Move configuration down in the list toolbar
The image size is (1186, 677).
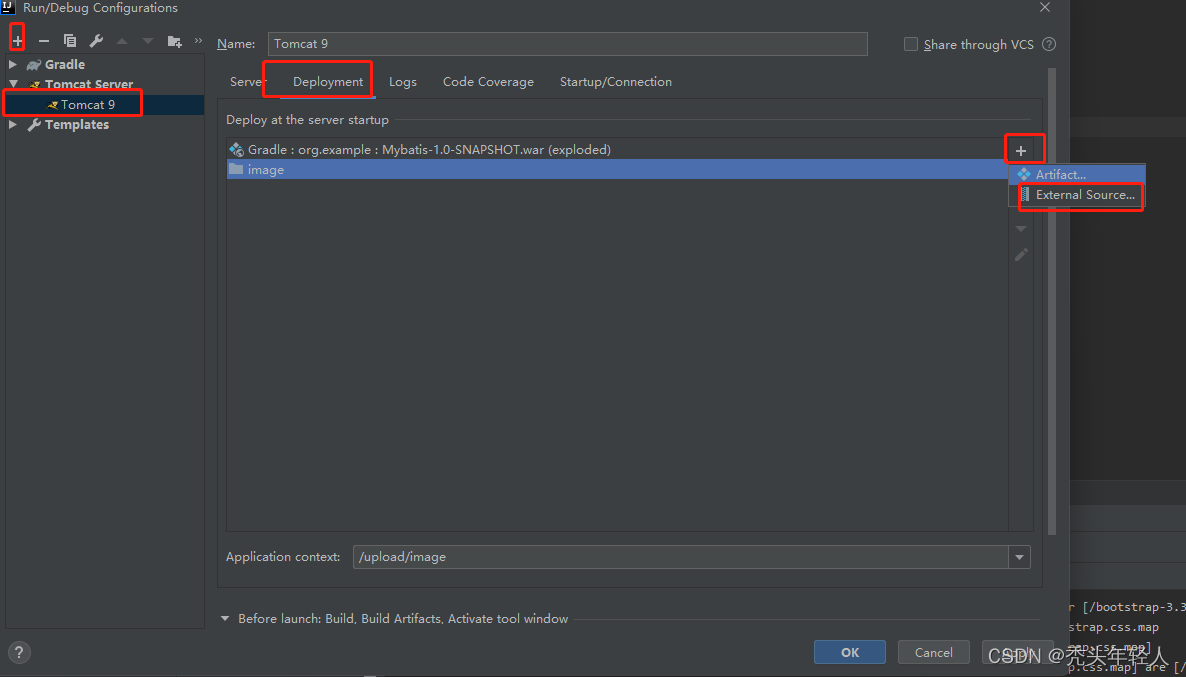point(148,41)
